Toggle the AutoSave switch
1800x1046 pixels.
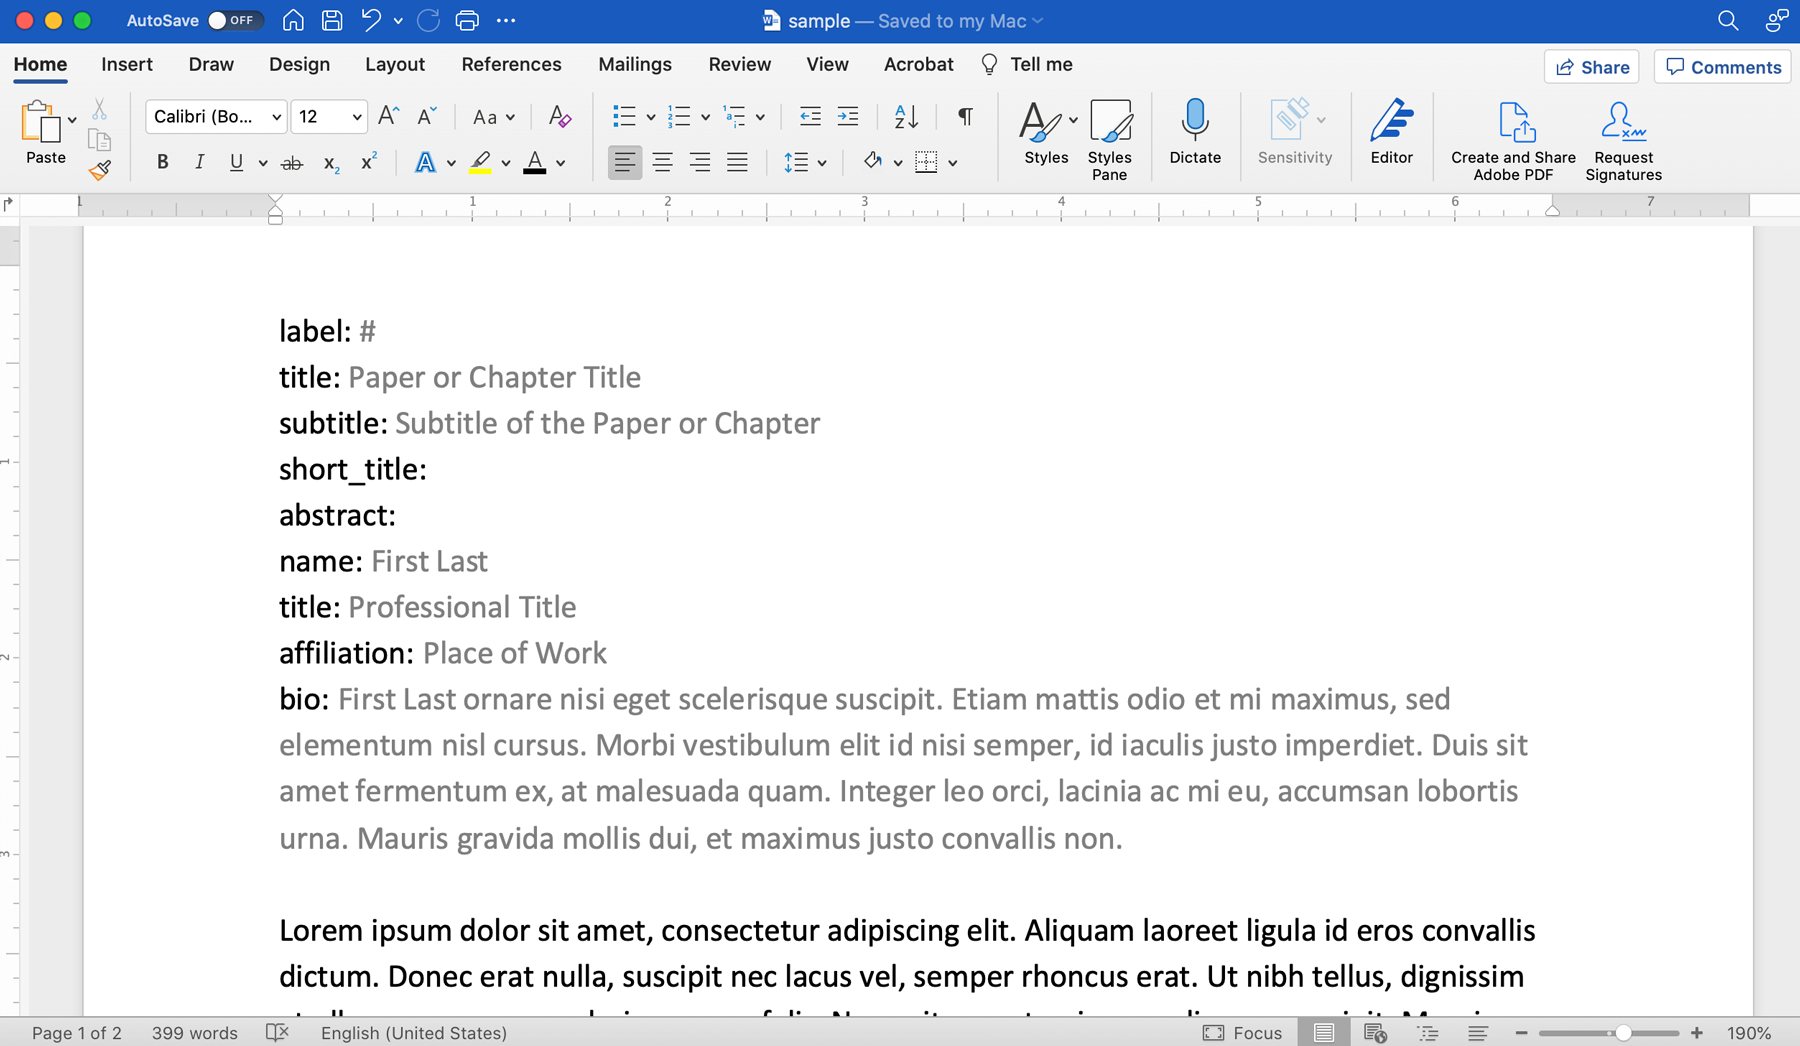(234, 20)
